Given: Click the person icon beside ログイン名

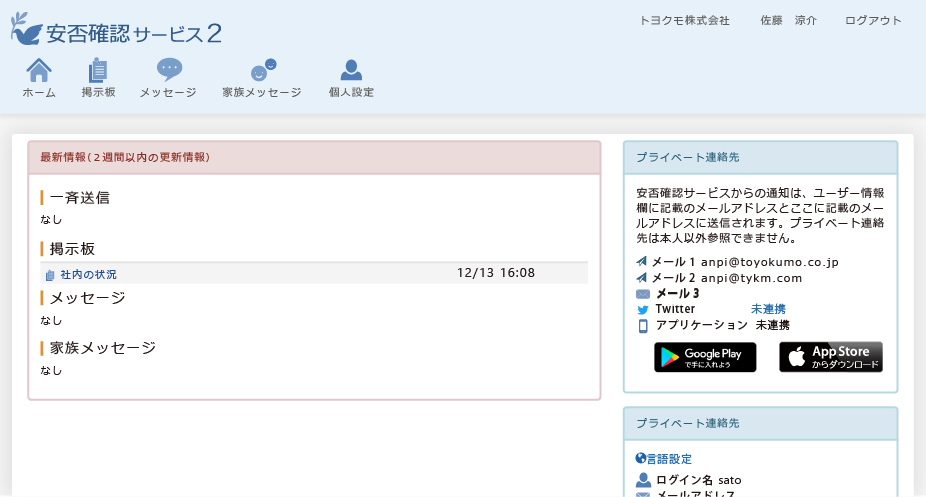Looking at the screenshot, I should click(643, 480).
